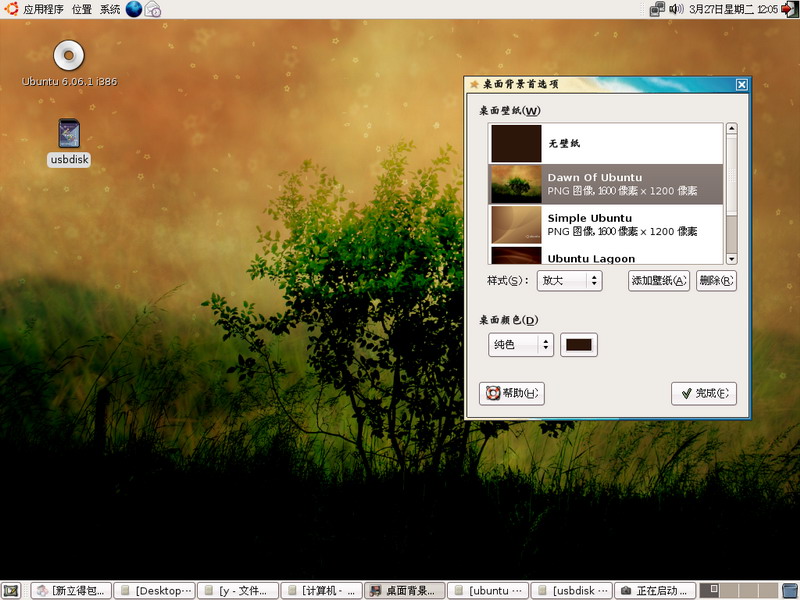The width and height of the screenshot is (800, 600).
Task: Open the 样式 style dropdown showing 放大
Action: (x=569, y=281)
